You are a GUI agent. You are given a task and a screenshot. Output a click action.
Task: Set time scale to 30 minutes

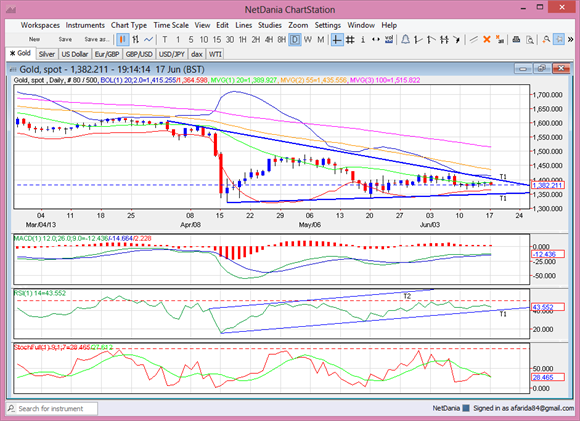tap(230, 40)
